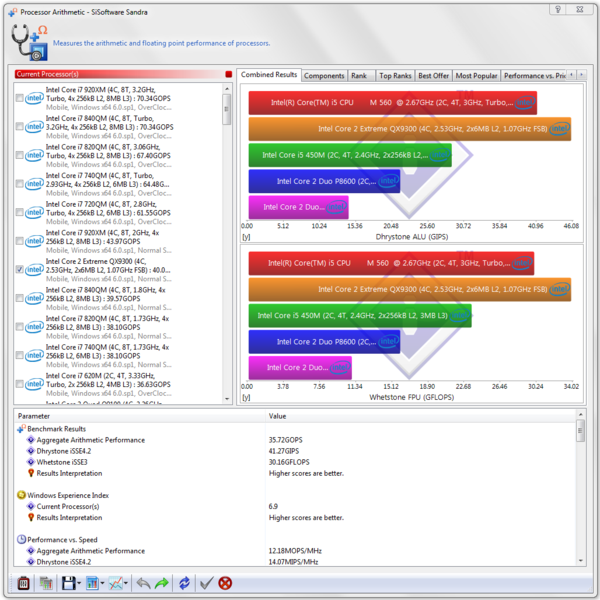600x600 pixels.
Task: Open the Most Popular tab
Action: (x=476, y=76)
